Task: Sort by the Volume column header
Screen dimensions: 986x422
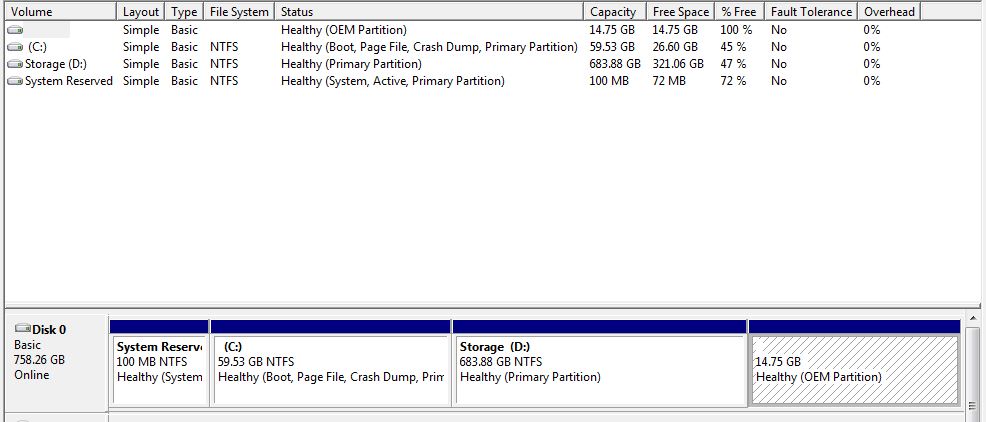Action: point(61,11)
